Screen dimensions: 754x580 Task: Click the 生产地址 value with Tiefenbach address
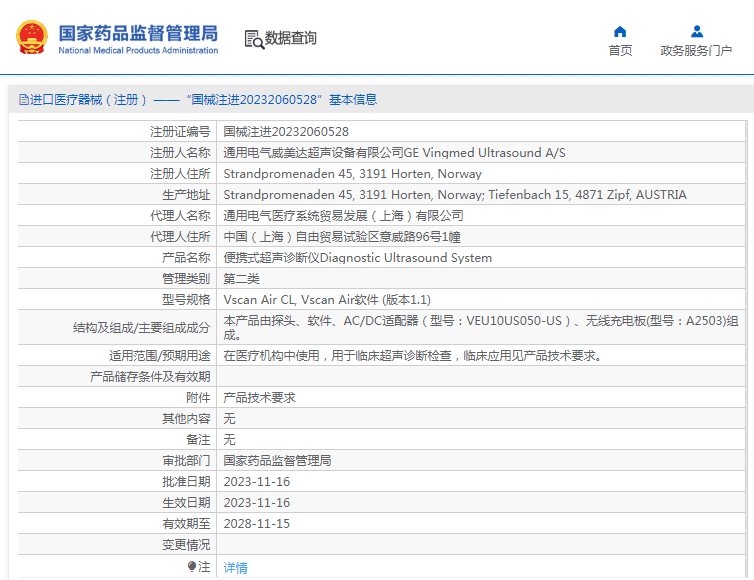tap(454, 195)
